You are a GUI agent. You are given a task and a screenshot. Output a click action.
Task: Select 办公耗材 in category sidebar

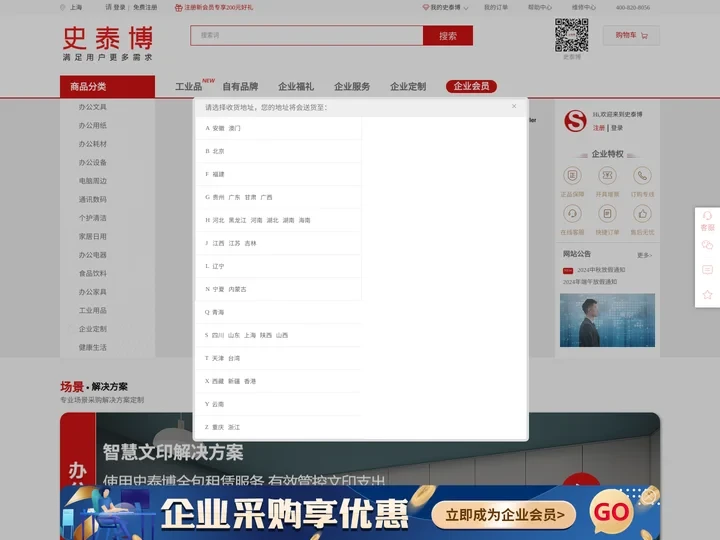click(x=93, y=144)
